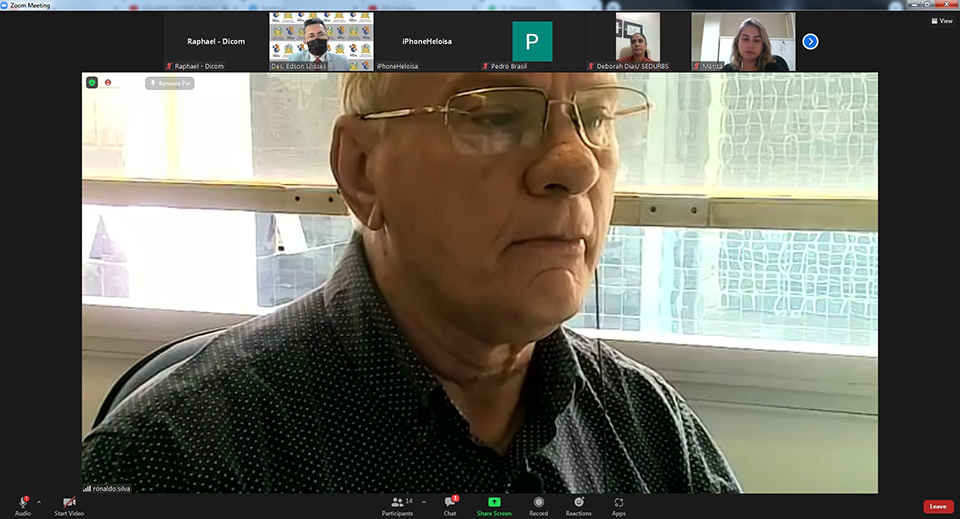Open the Participants panel
This screenshot has width=960, height=519.
[x=397, y=502]
